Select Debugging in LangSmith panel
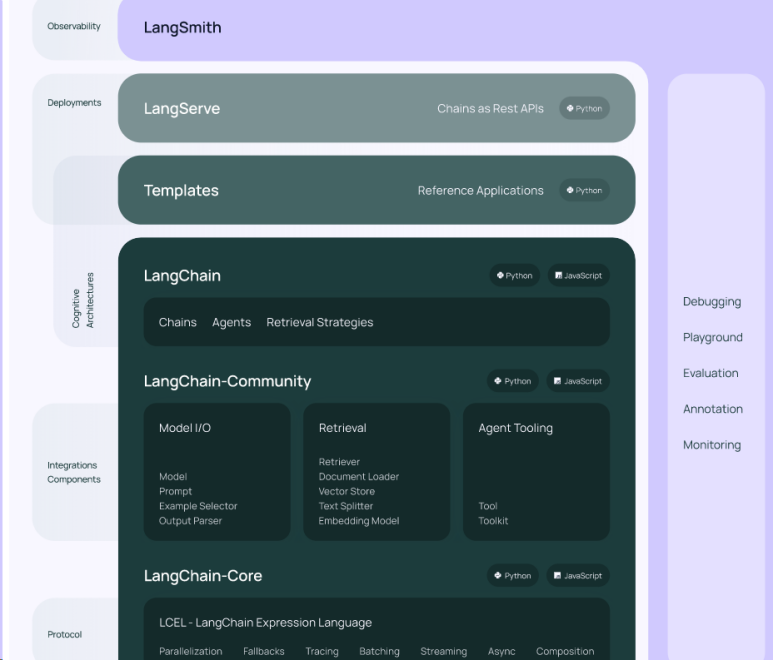Image resolution: width=774 pixels, height=660 pixels. [712, 302]
